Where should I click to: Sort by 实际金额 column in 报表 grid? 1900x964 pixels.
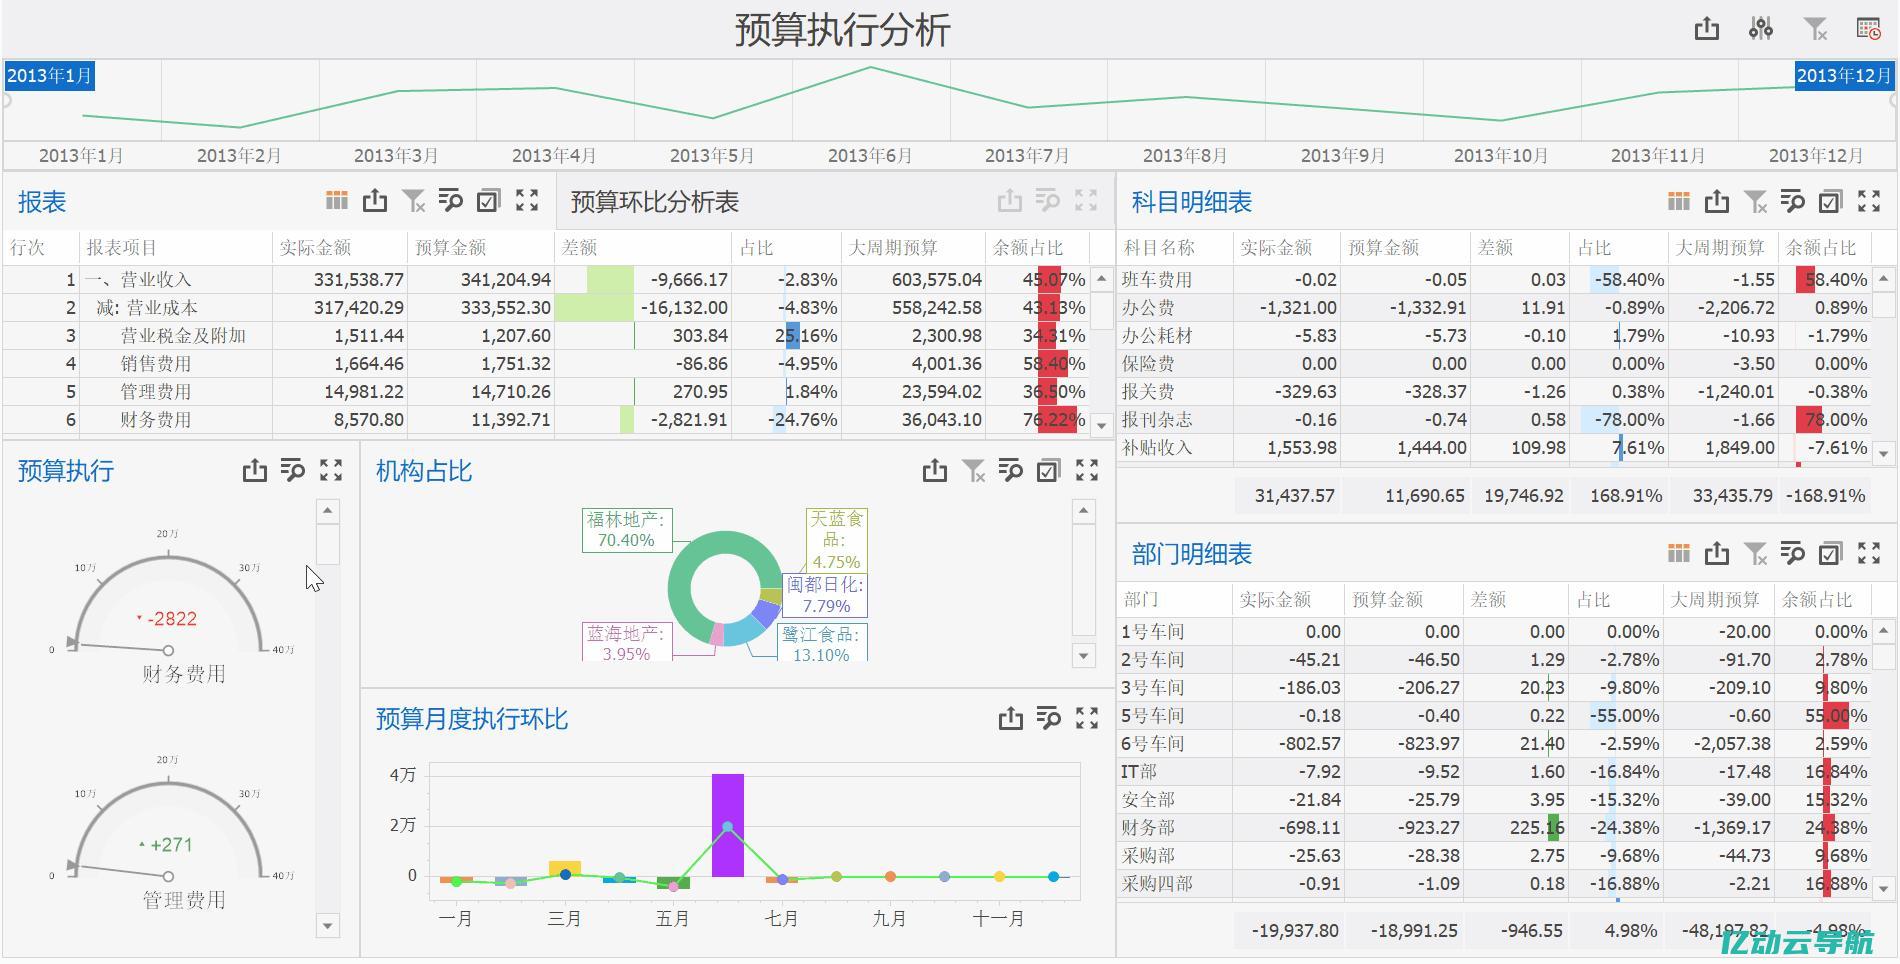[340, 247]
